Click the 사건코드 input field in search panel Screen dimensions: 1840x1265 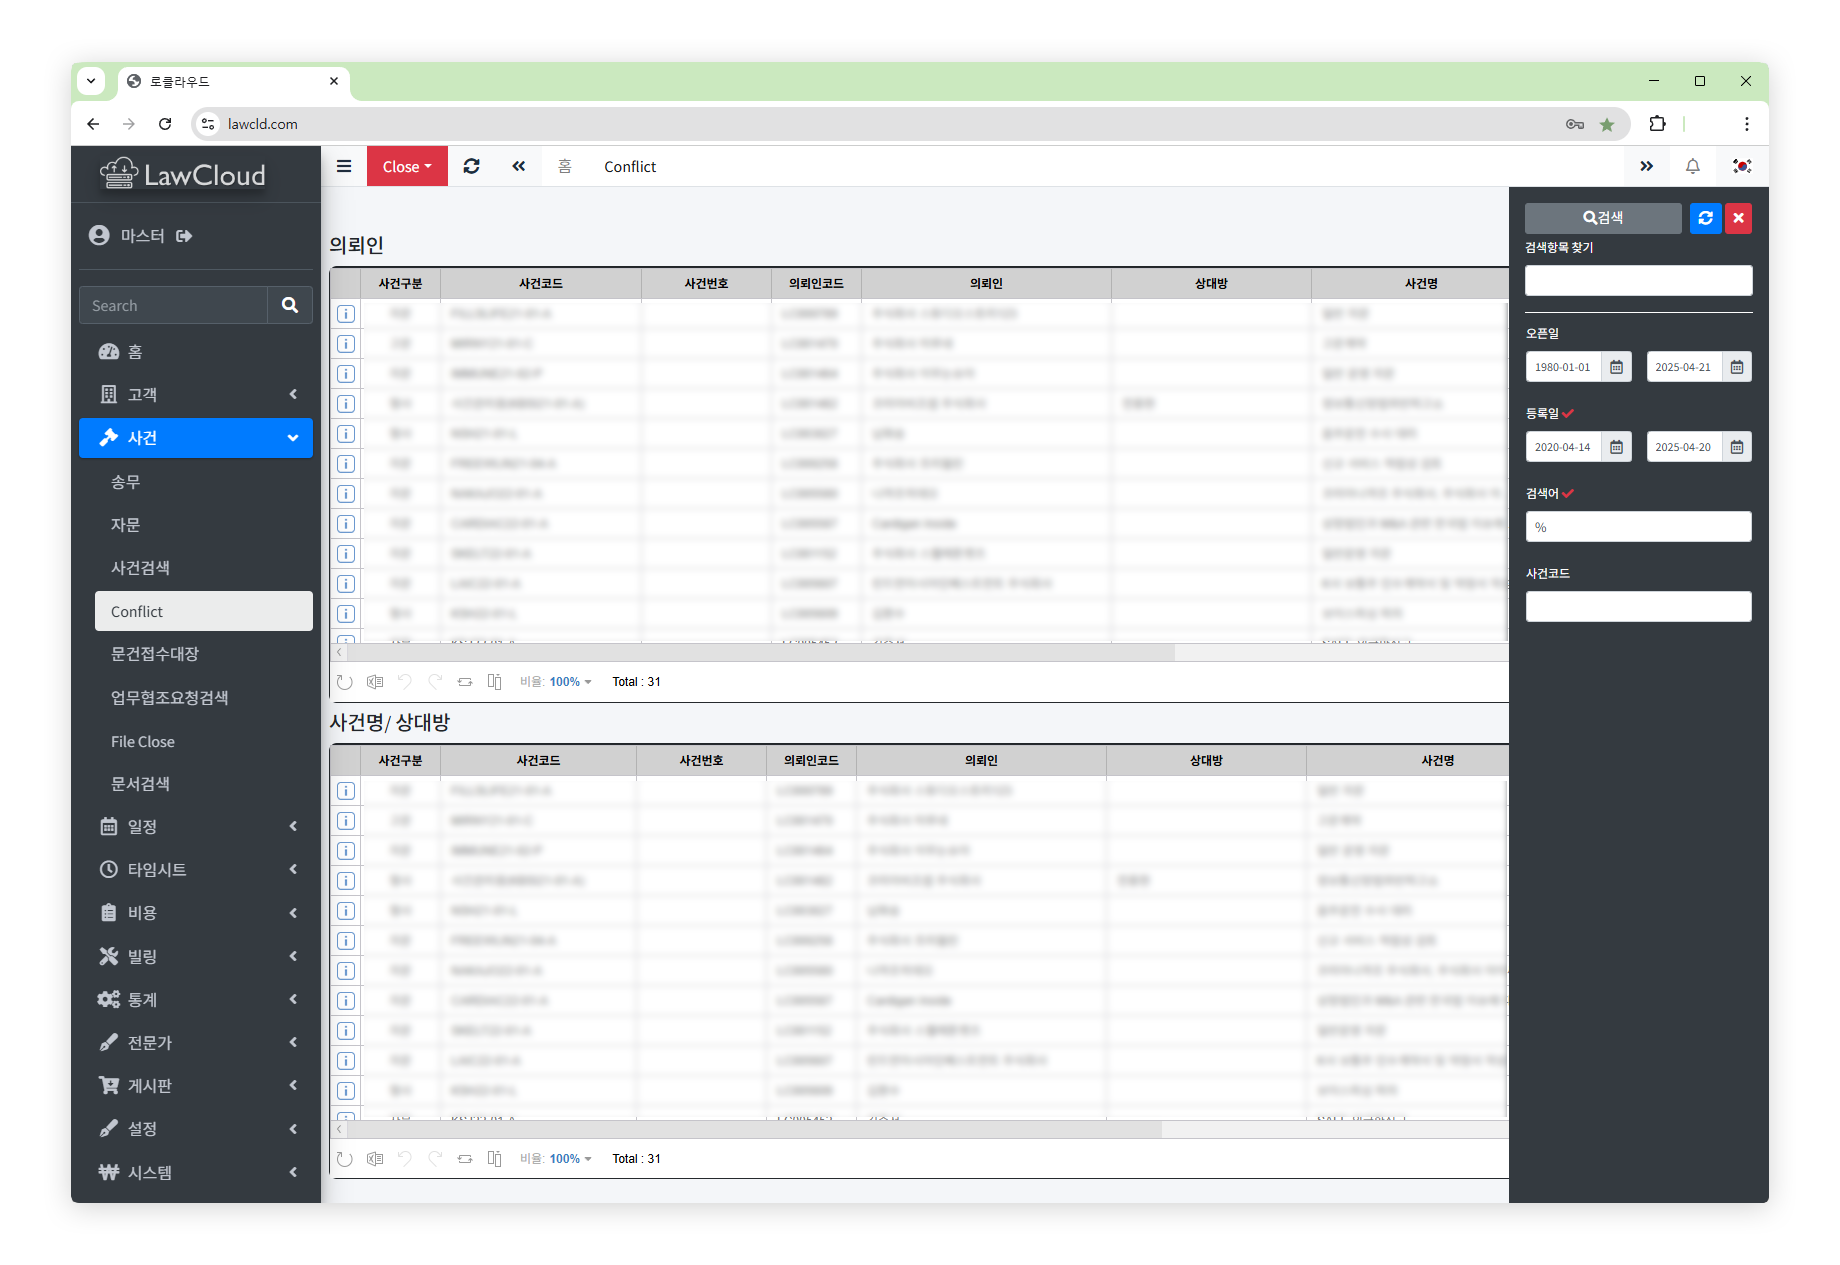coord(1638,607)
